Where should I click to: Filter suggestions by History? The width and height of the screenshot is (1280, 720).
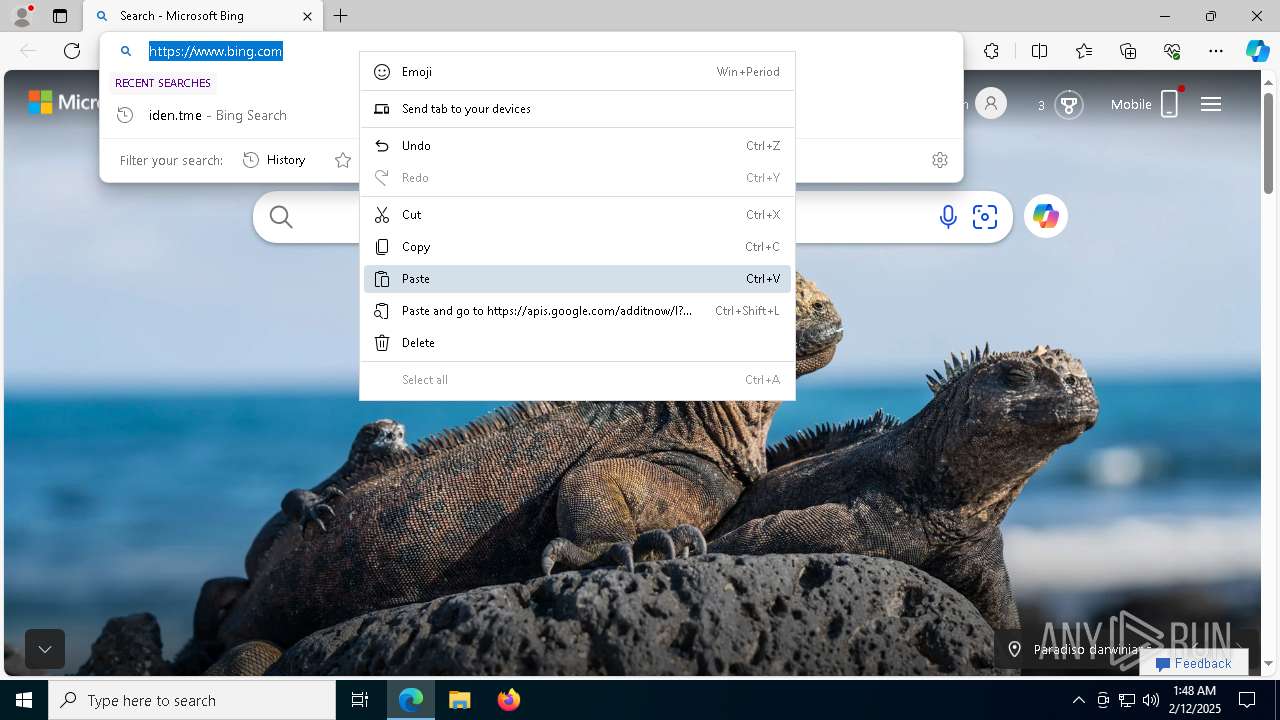click(275, 160)
